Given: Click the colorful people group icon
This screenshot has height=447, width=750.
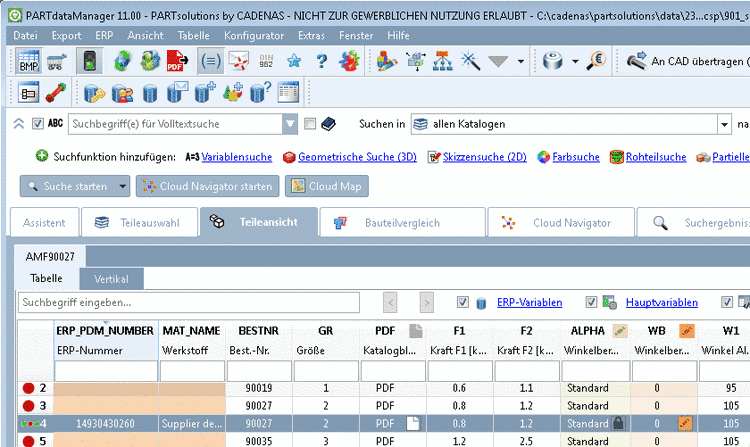Looking at the screenshot, I should coord(349,61).
